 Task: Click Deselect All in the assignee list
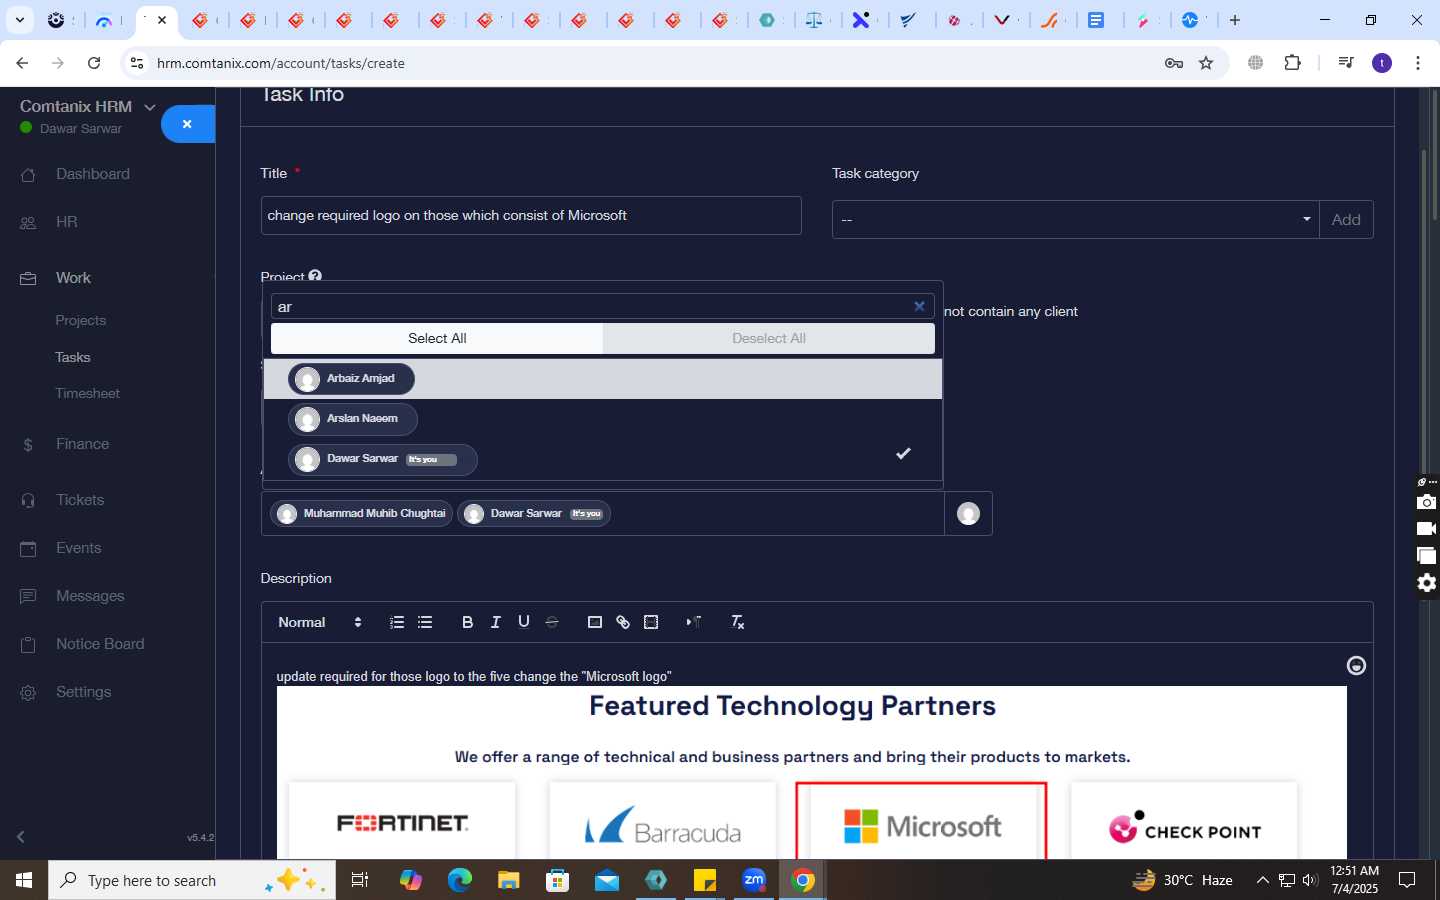pyautogui.click(x=768, y=338)
